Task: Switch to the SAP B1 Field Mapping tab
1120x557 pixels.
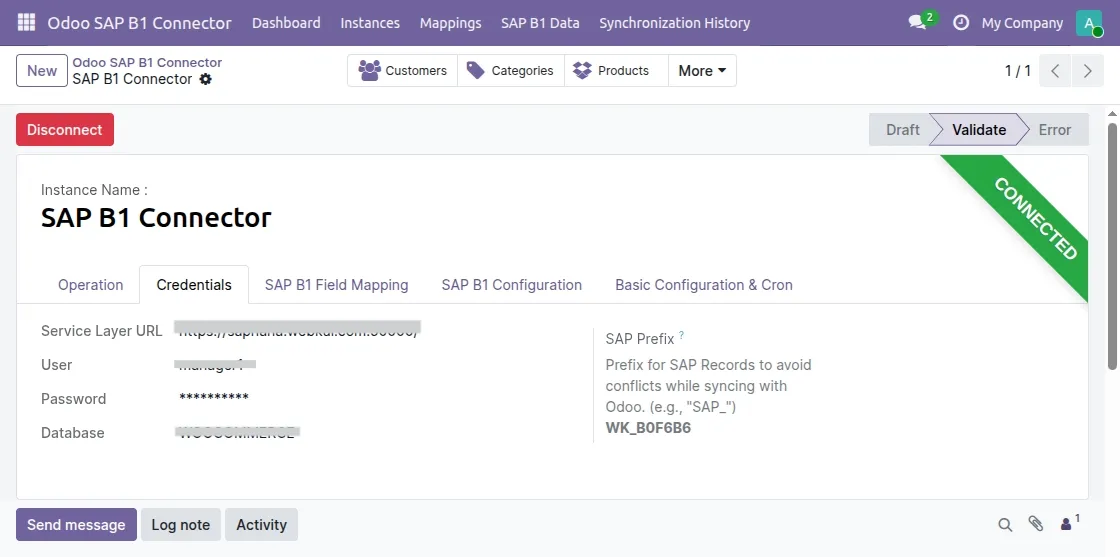Action: tap(336, 285)
